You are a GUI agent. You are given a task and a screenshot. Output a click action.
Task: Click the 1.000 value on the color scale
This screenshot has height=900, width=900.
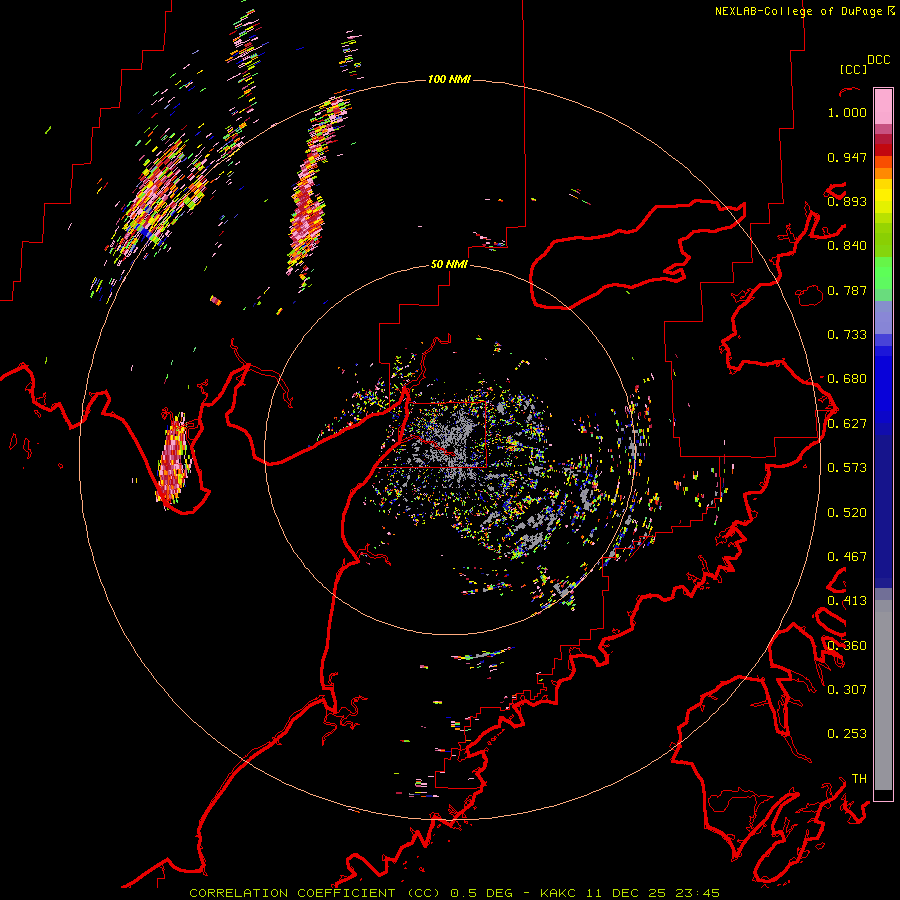pyautogui.click(x=847, y=112)
